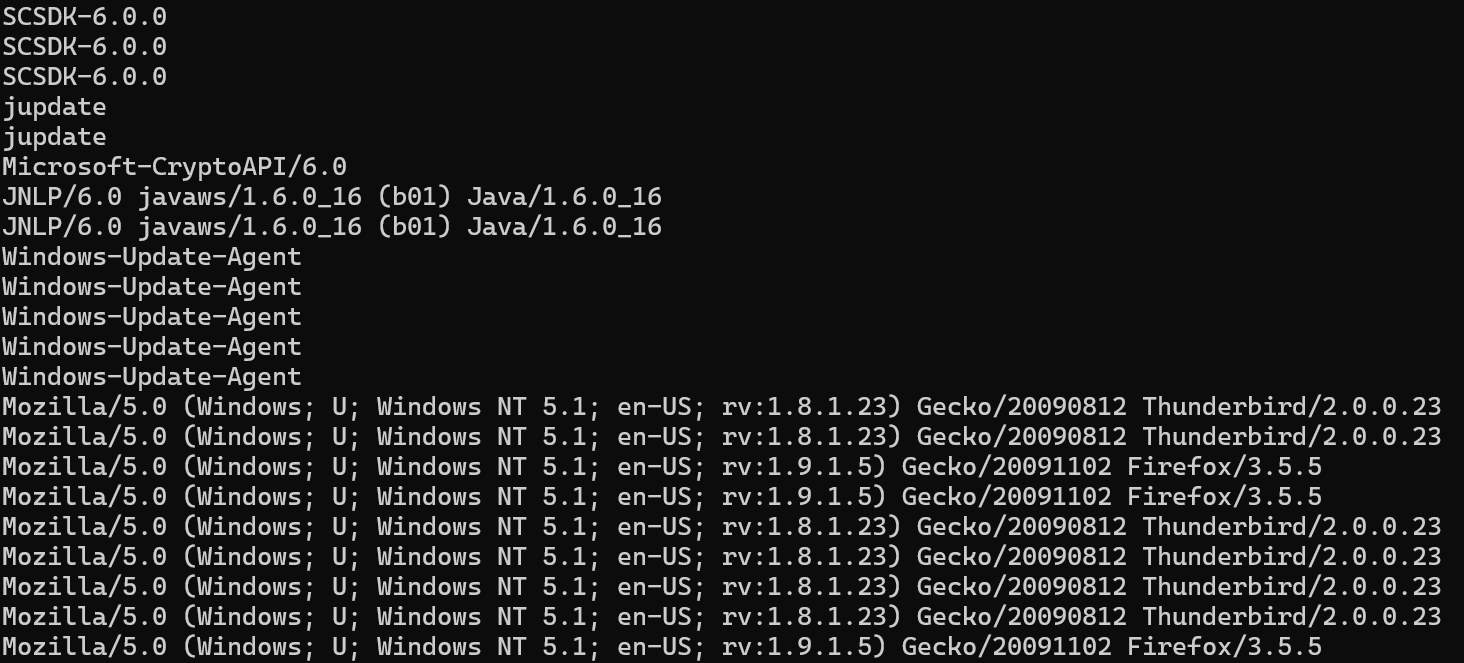This screenshot has height=663, width=1464.
Task: Click the third Windows-Update-Agent line
Action: click(x=152, y=317)
